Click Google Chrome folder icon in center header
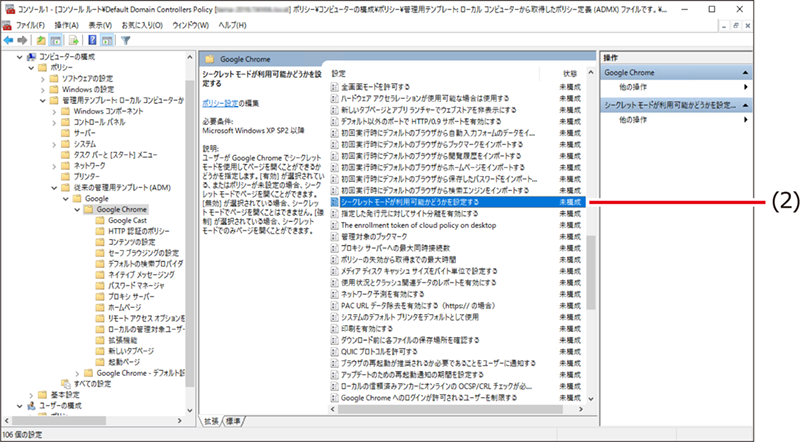The height and width of the screenshot is (442, 803). 209,59
